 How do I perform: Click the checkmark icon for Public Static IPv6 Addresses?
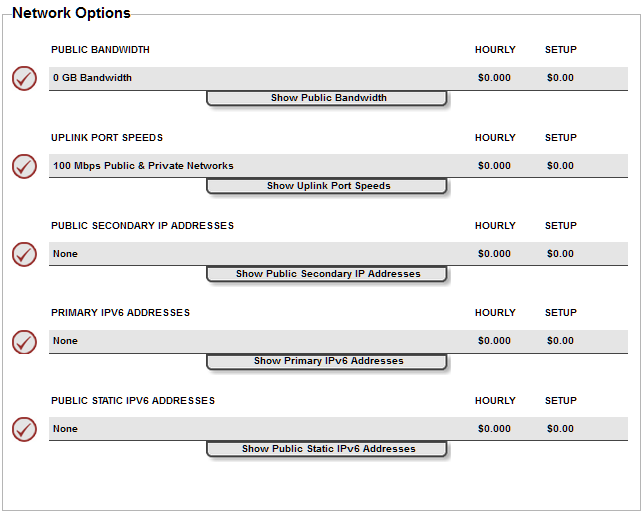coord(24,429)
